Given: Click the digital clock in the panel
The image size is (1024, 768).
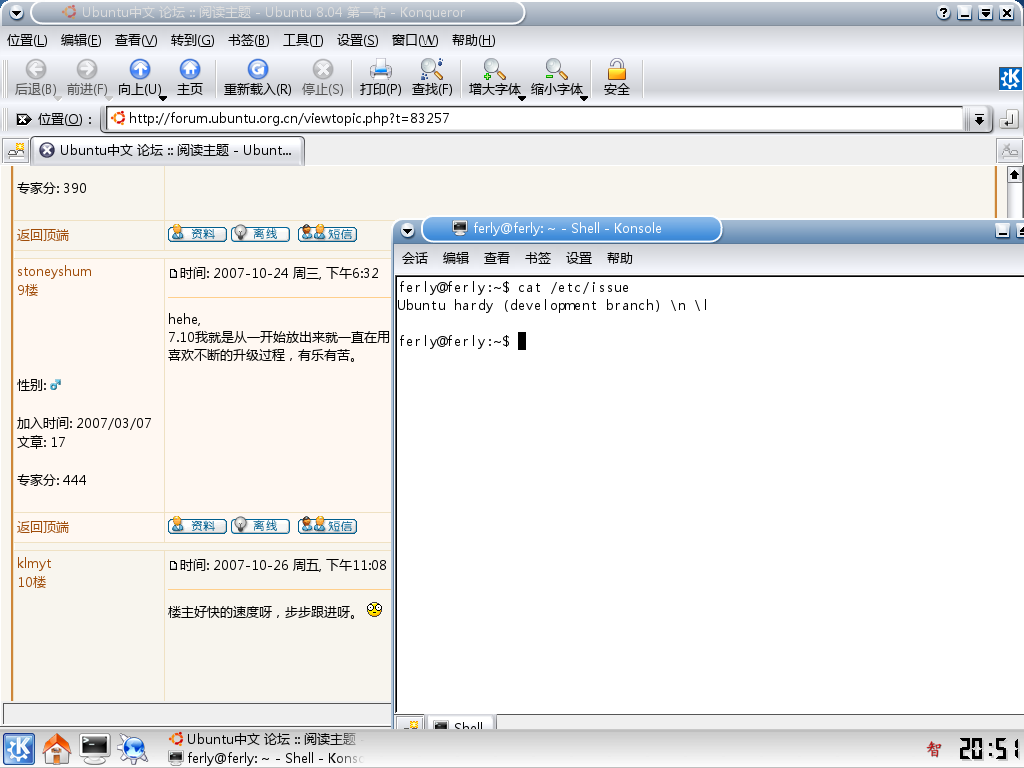Looking at the screenshot, I should pos(989,748).
